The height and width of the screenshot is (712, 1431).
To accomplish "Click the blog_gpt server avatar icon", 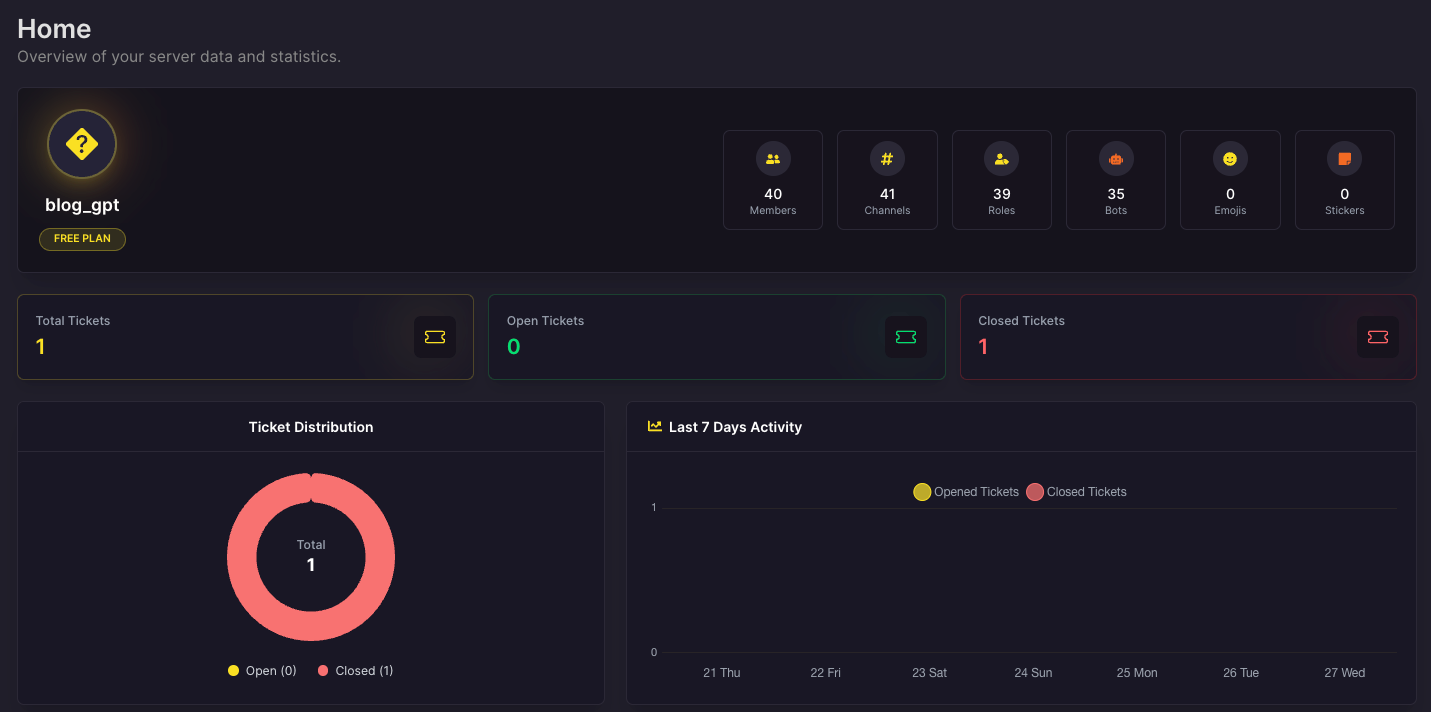I will pos(82,144).
